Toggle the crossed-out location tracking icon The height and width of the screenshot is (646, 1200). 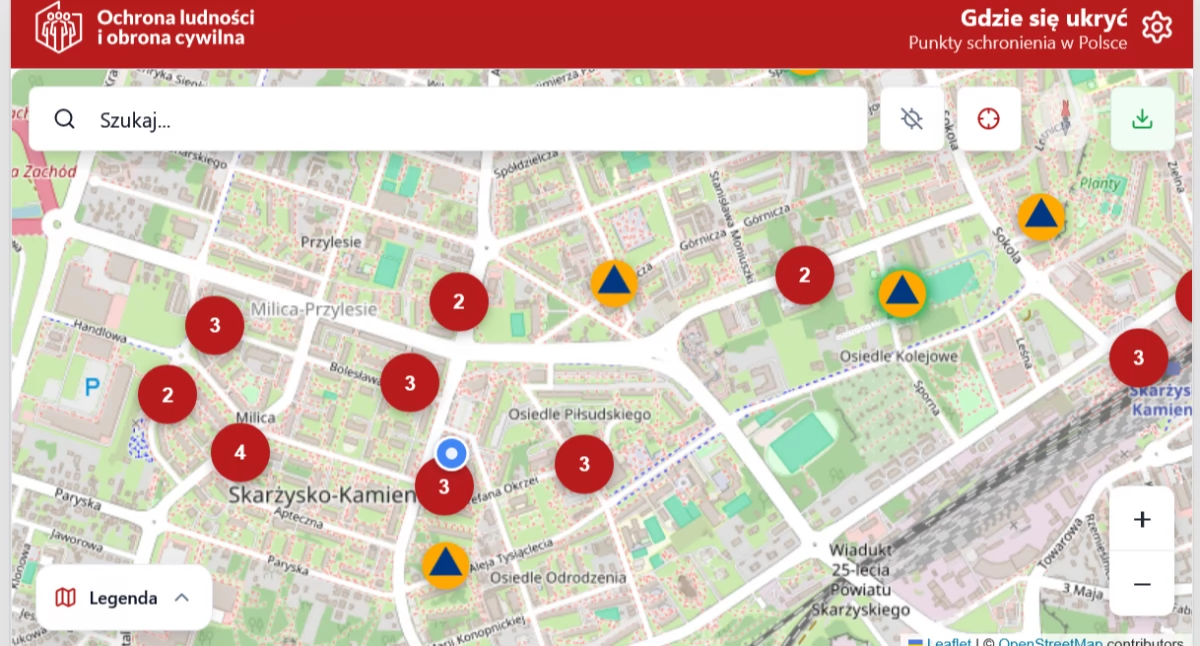(x=911, y=118)
